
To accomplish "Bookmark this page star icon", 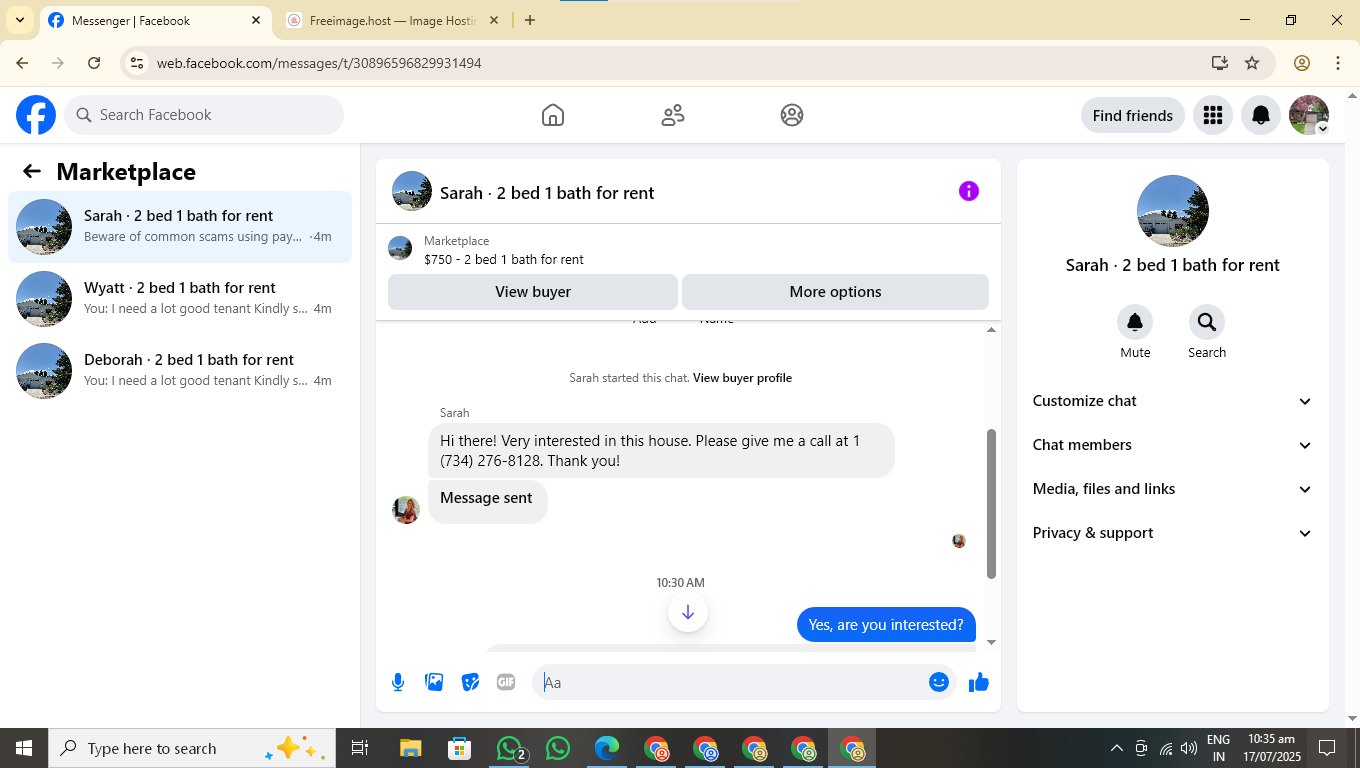I will [x=1252, y=63].
